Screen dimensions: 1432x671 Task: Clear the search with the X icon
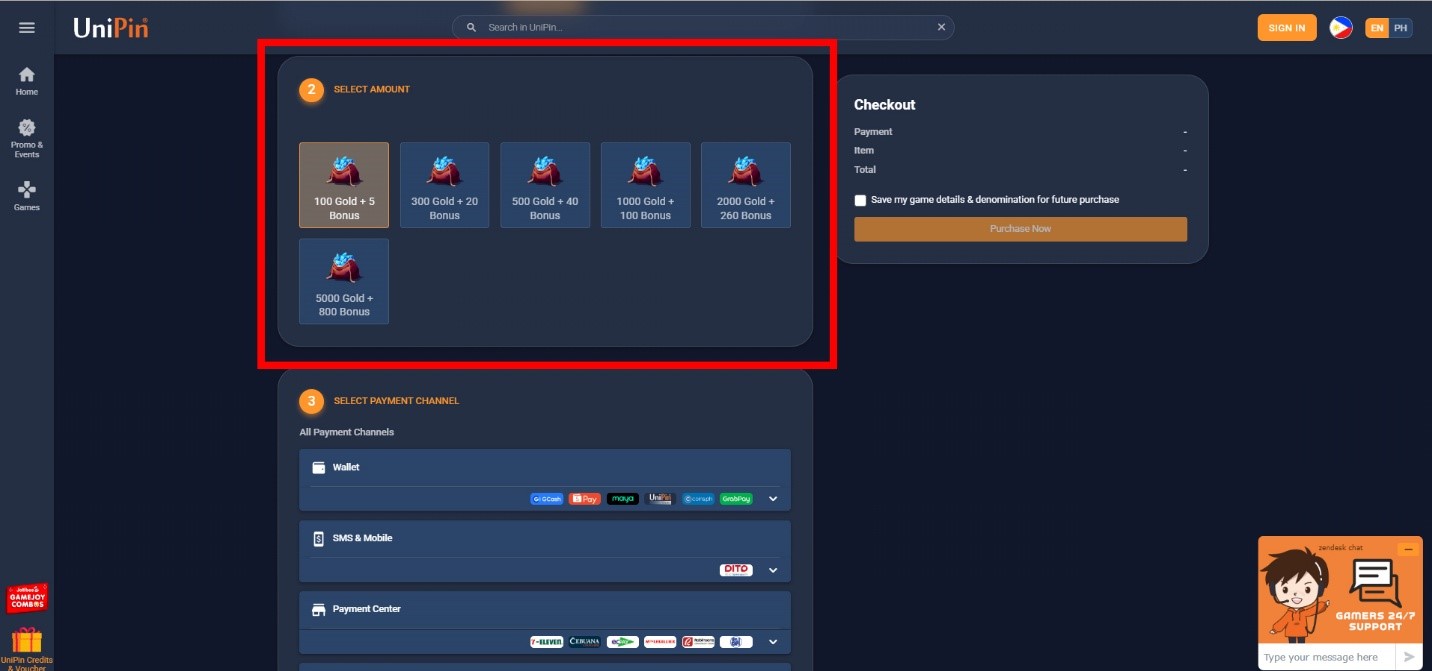click(x=941, y=28)
